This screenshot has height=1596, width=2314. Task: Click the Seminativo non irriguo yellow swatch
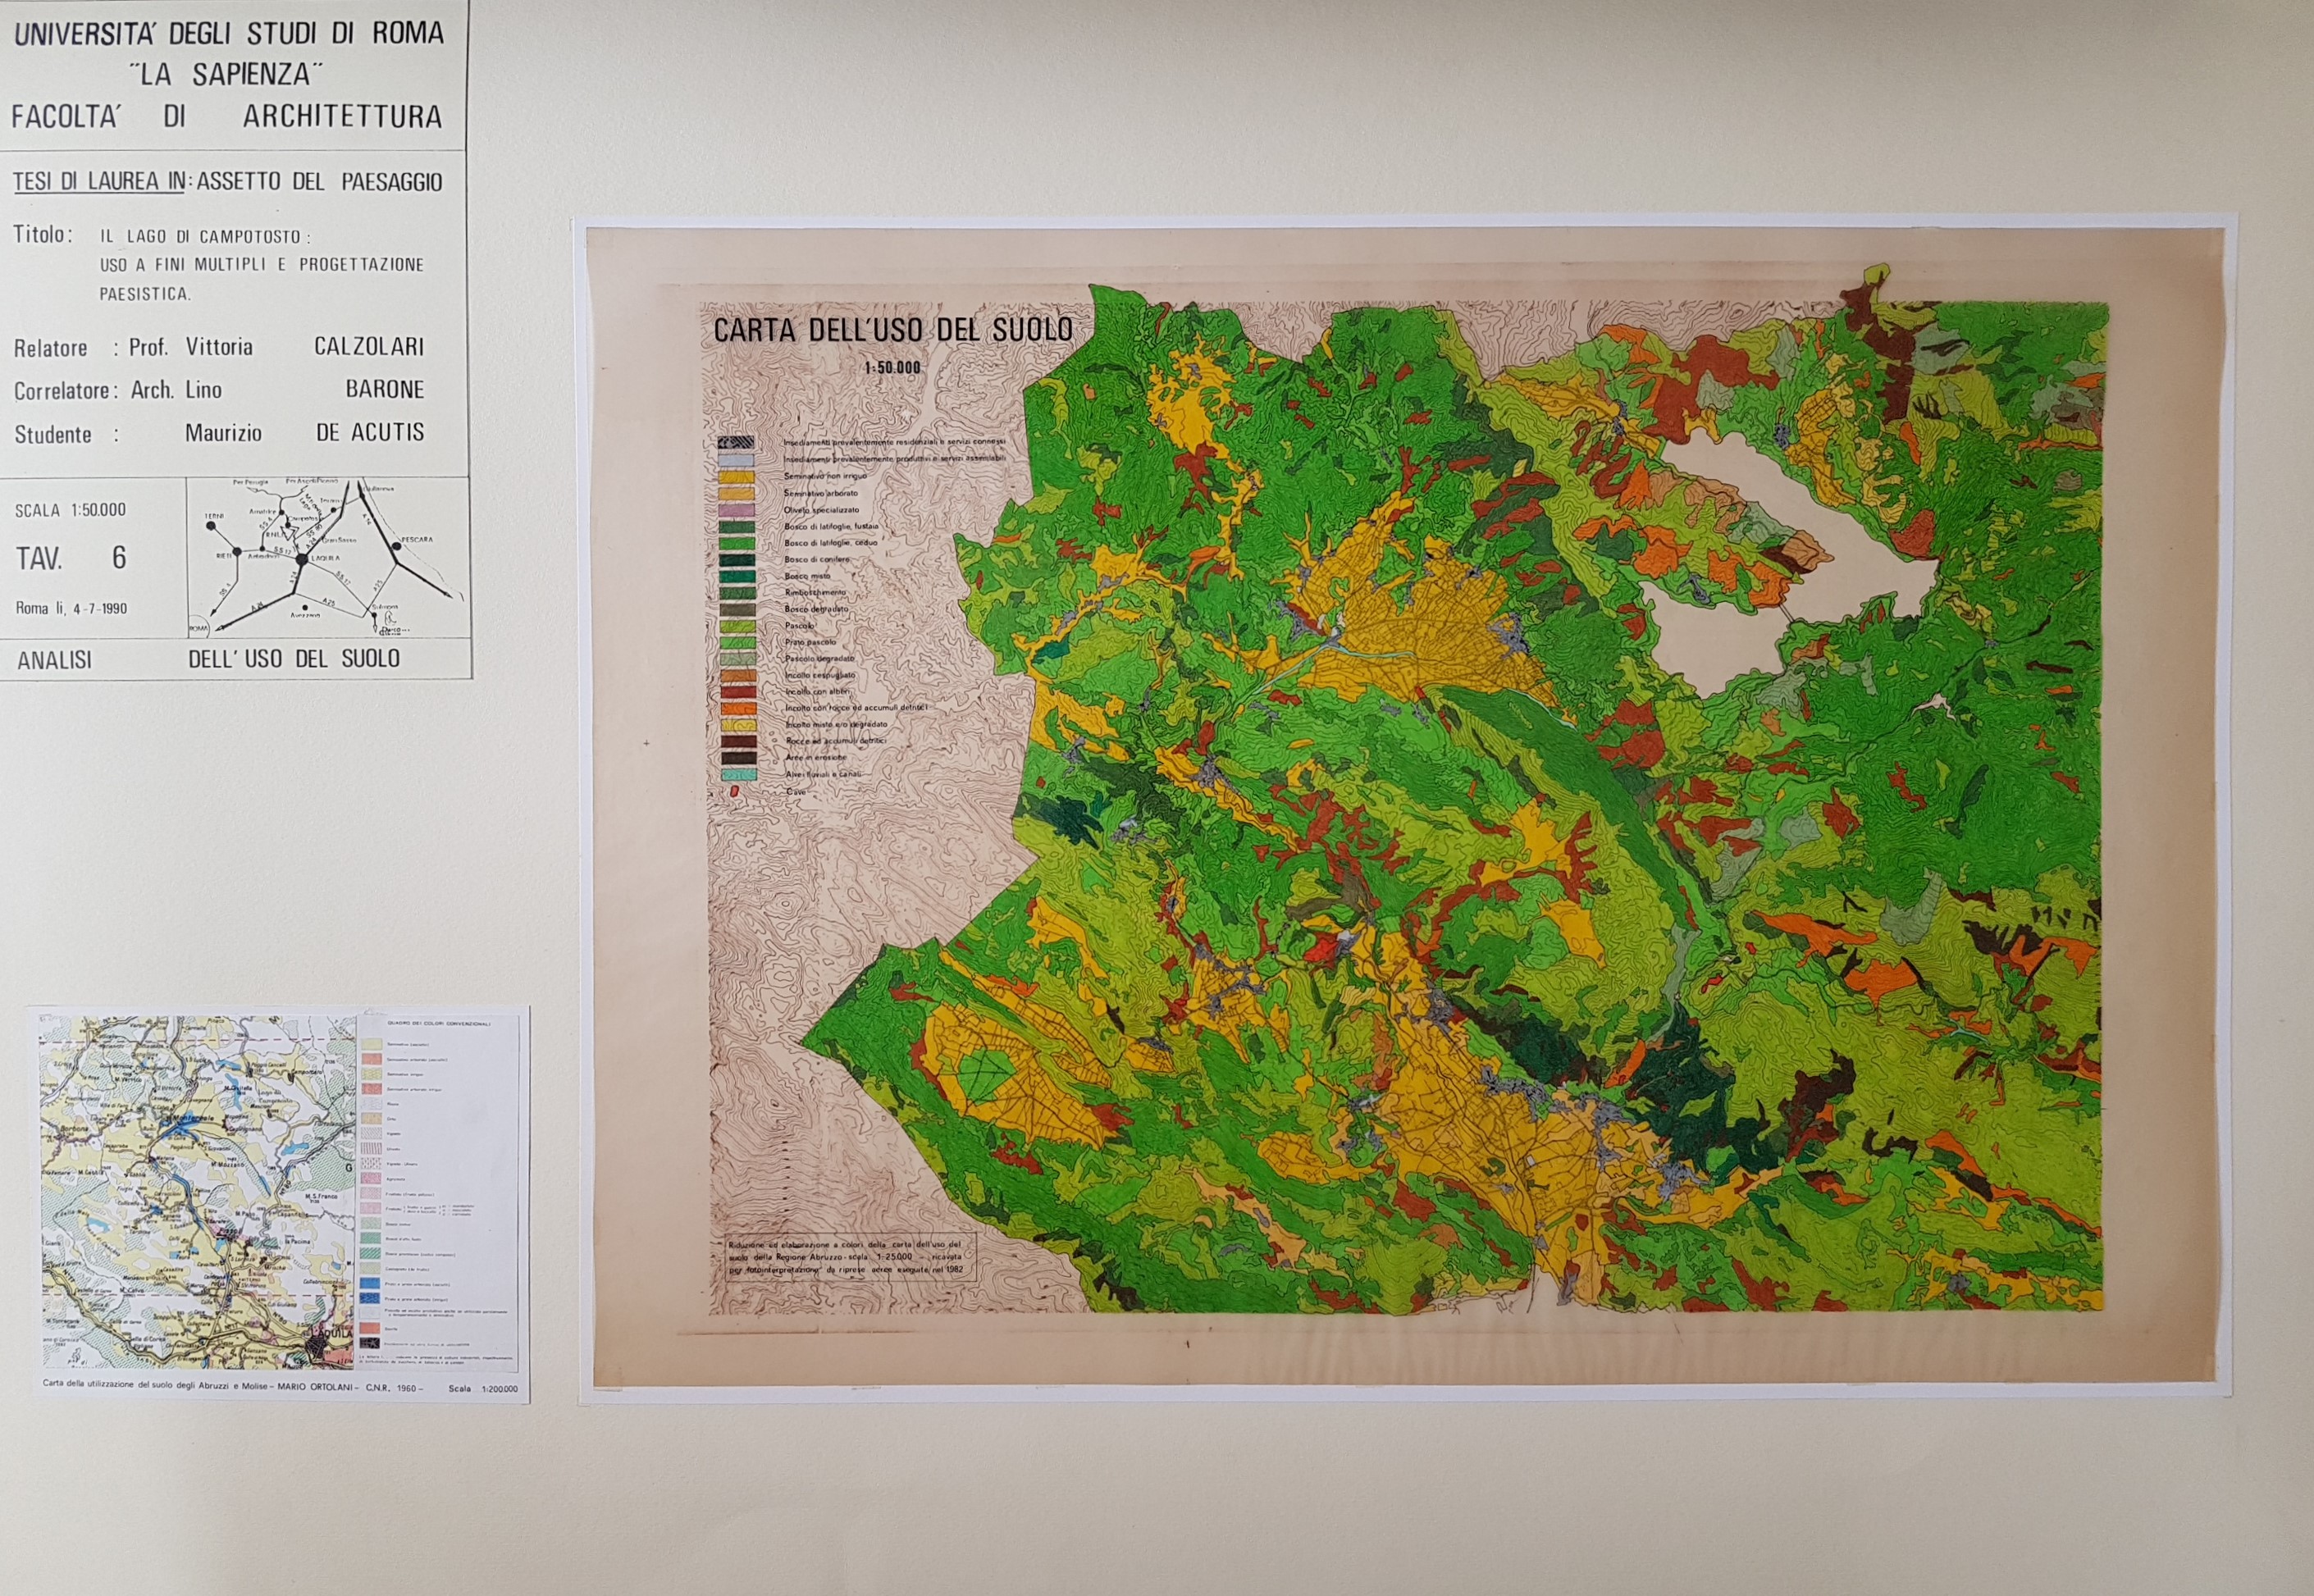736,476
